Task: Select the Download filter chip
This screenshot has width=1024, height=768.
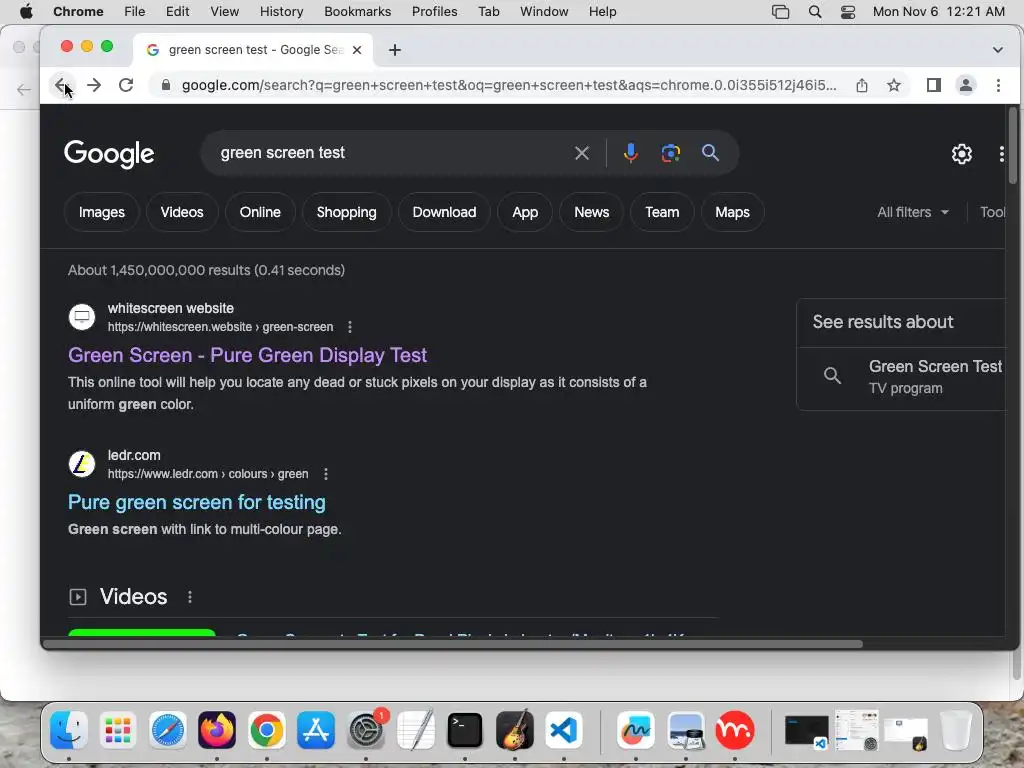Action: tap(444, 212)
